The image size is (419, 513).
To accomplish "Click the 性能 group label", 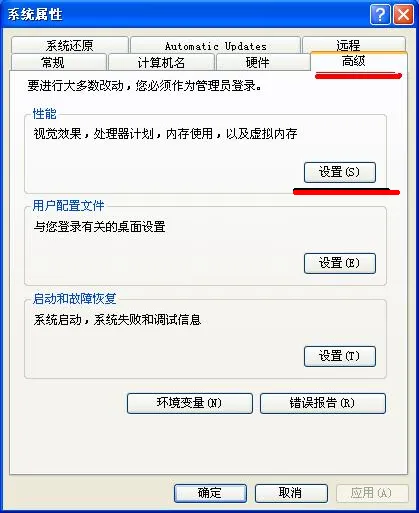I will (x=44, y=114).
